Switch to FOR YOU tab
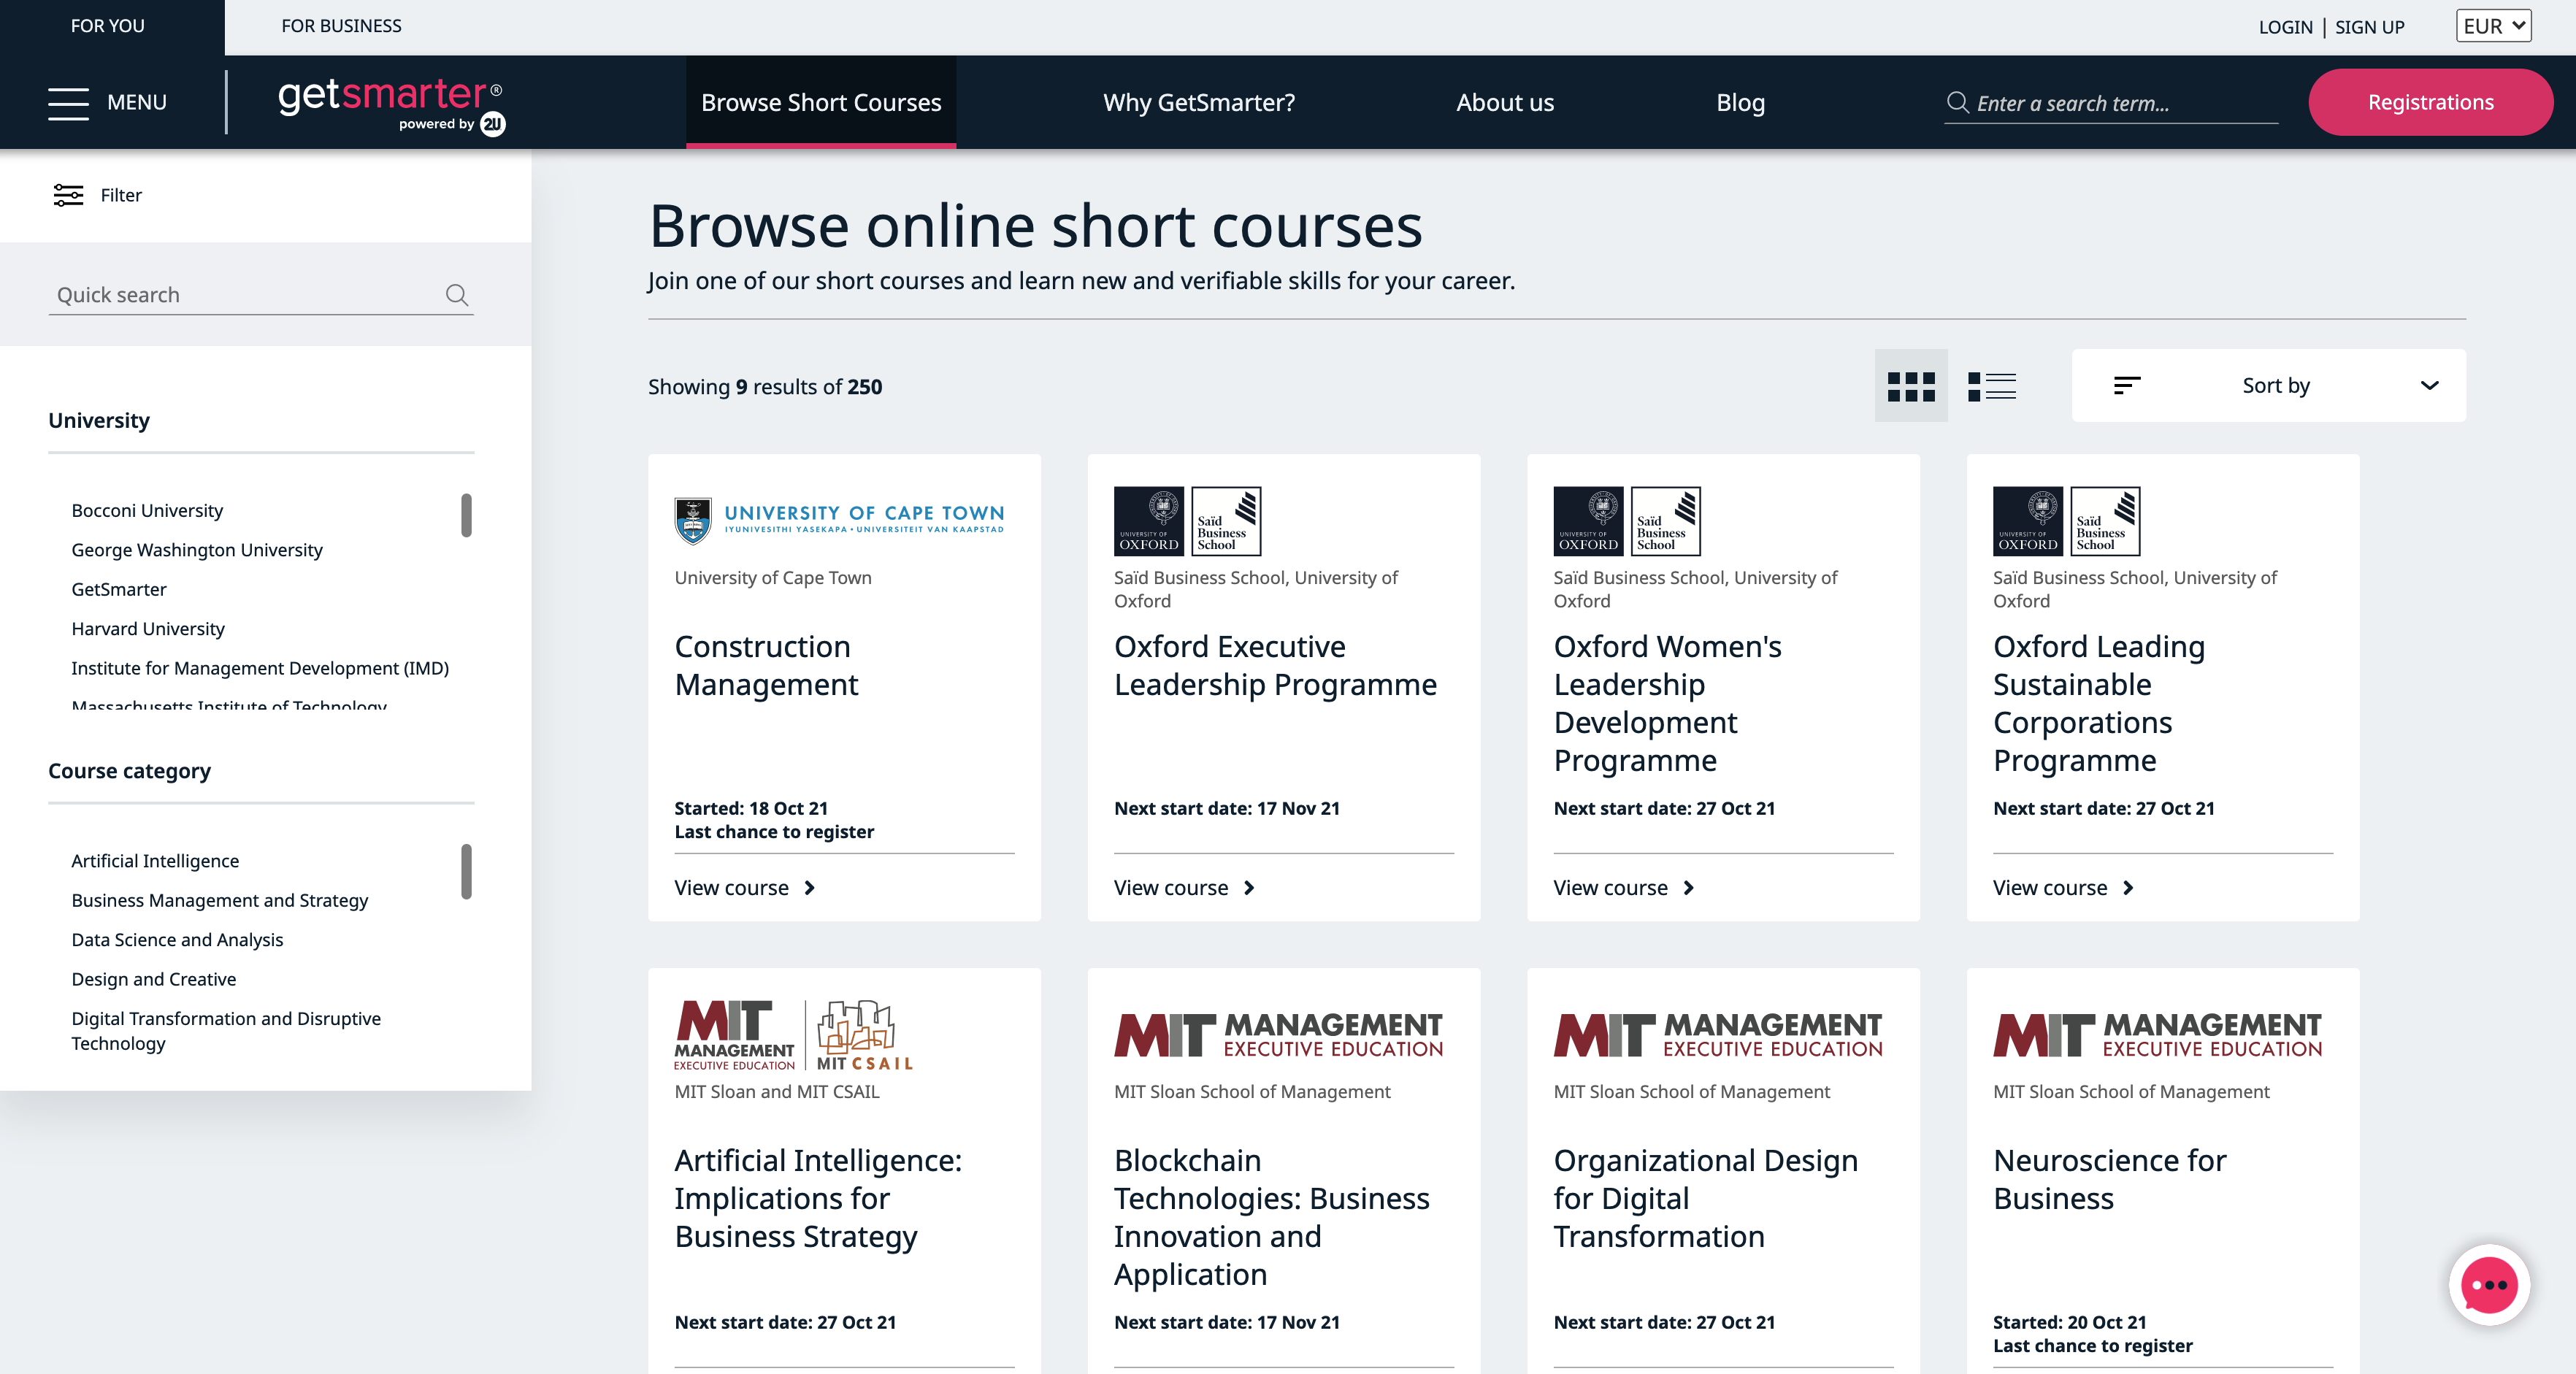 click(x=108, y=26)
